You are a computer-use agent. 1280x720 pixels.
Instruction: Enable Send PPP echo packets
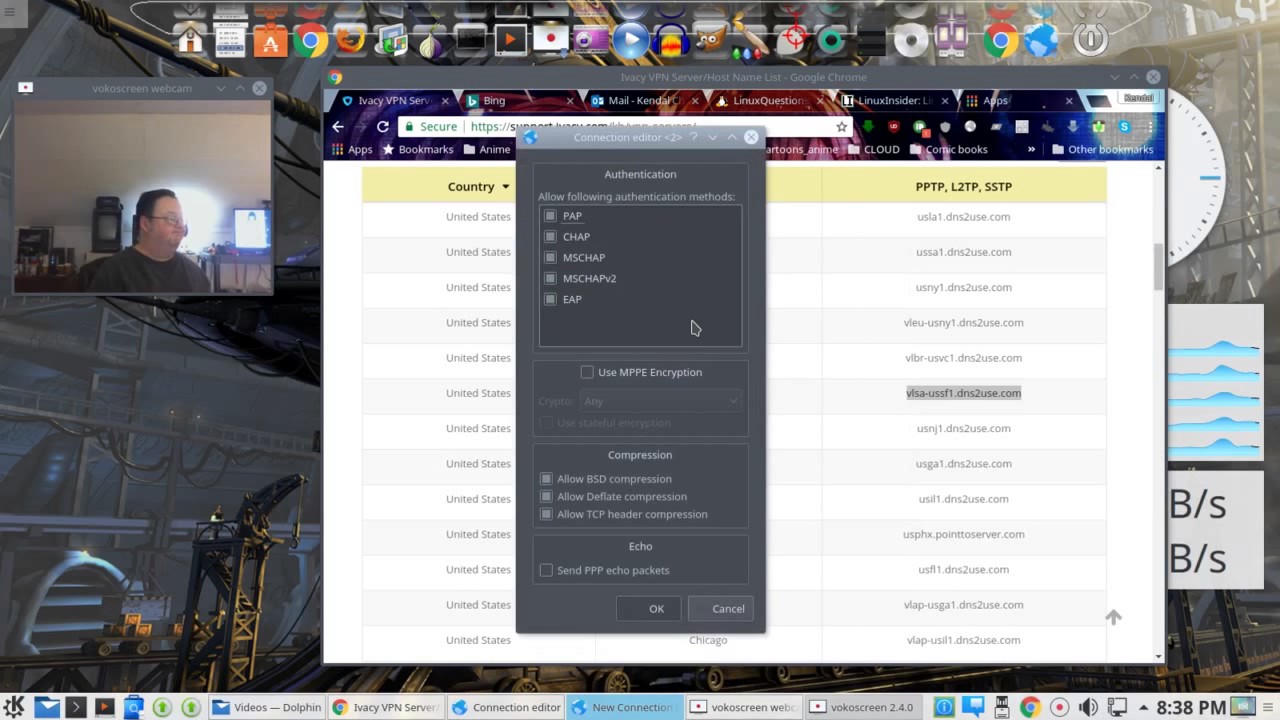pos(546,570)
